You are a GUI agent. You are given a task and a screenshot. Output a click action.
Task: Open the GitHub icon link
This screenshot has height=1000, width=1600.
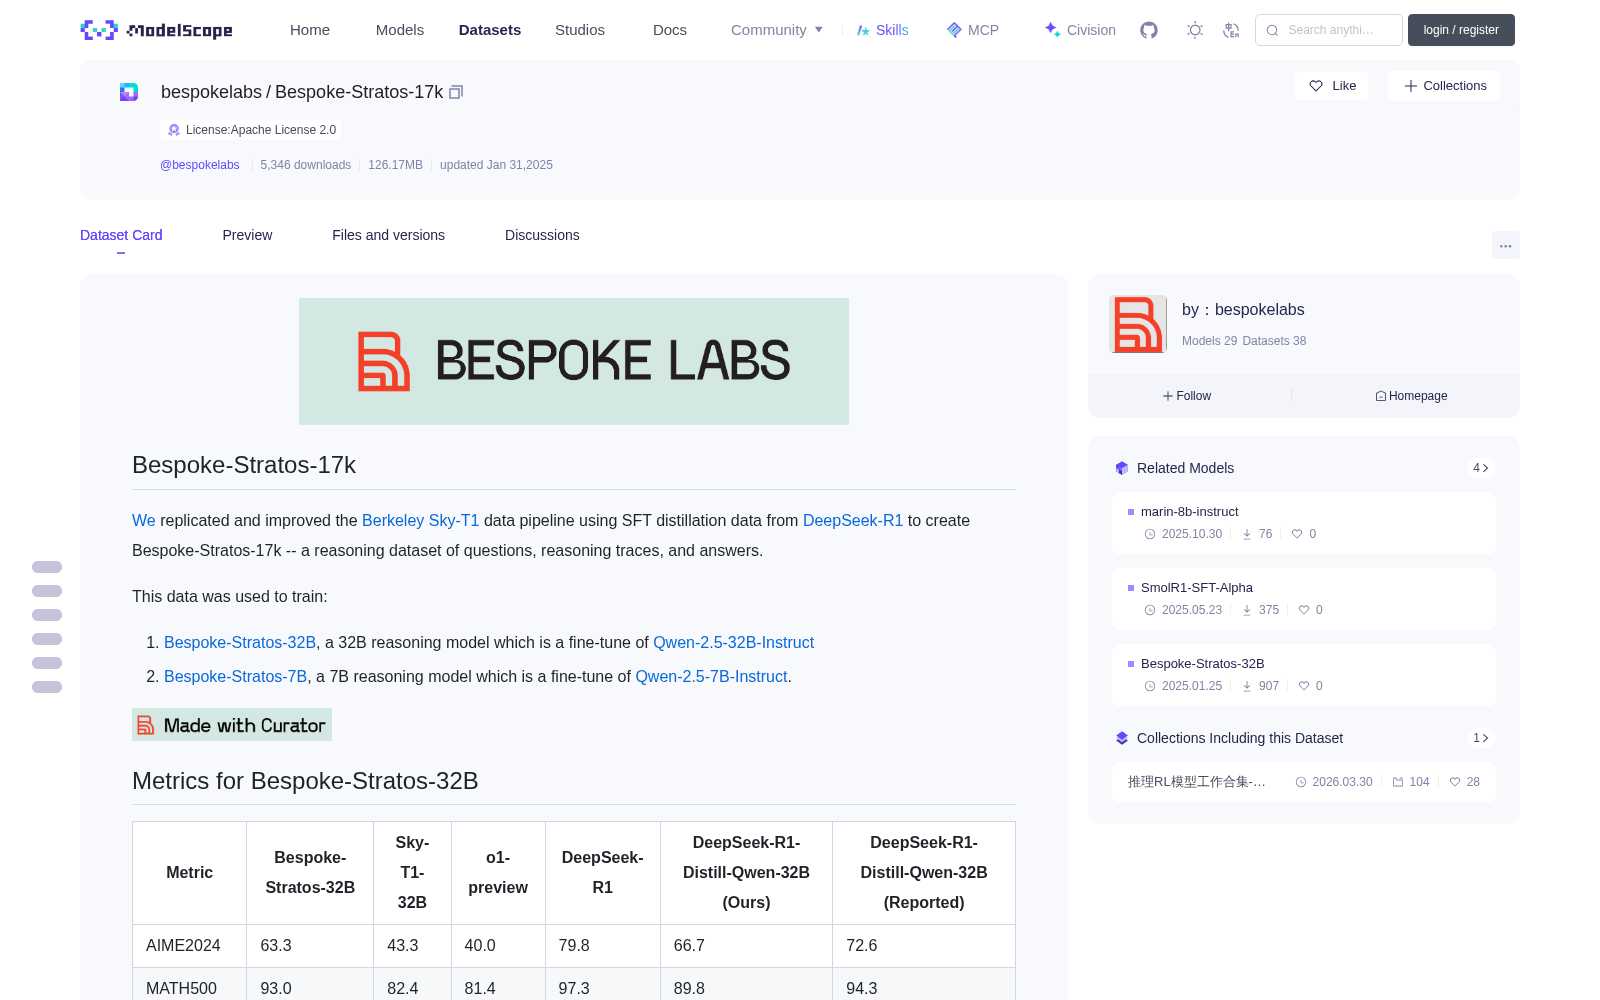pyautogui.click(x=1149, y=30)
